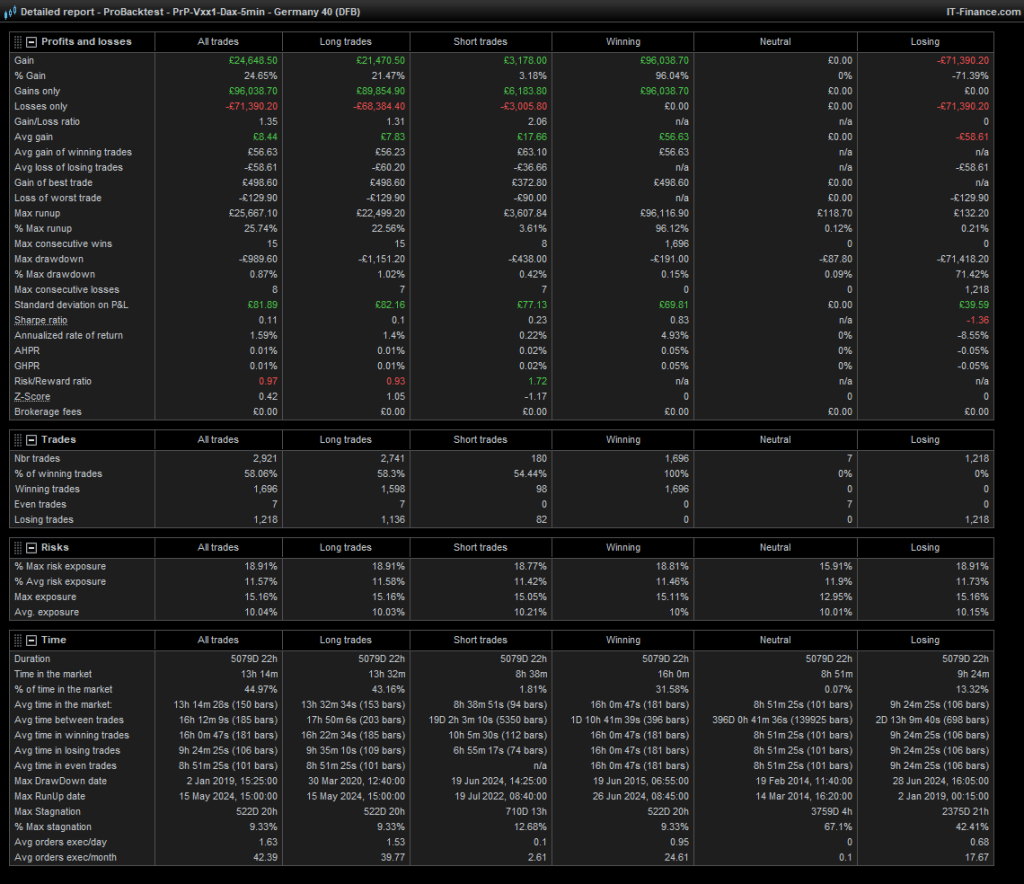Click the drag handle of the Risks panel
The height and width of the screenshot is (884, 1024).
pyautogui.click(x=18, y=547)
